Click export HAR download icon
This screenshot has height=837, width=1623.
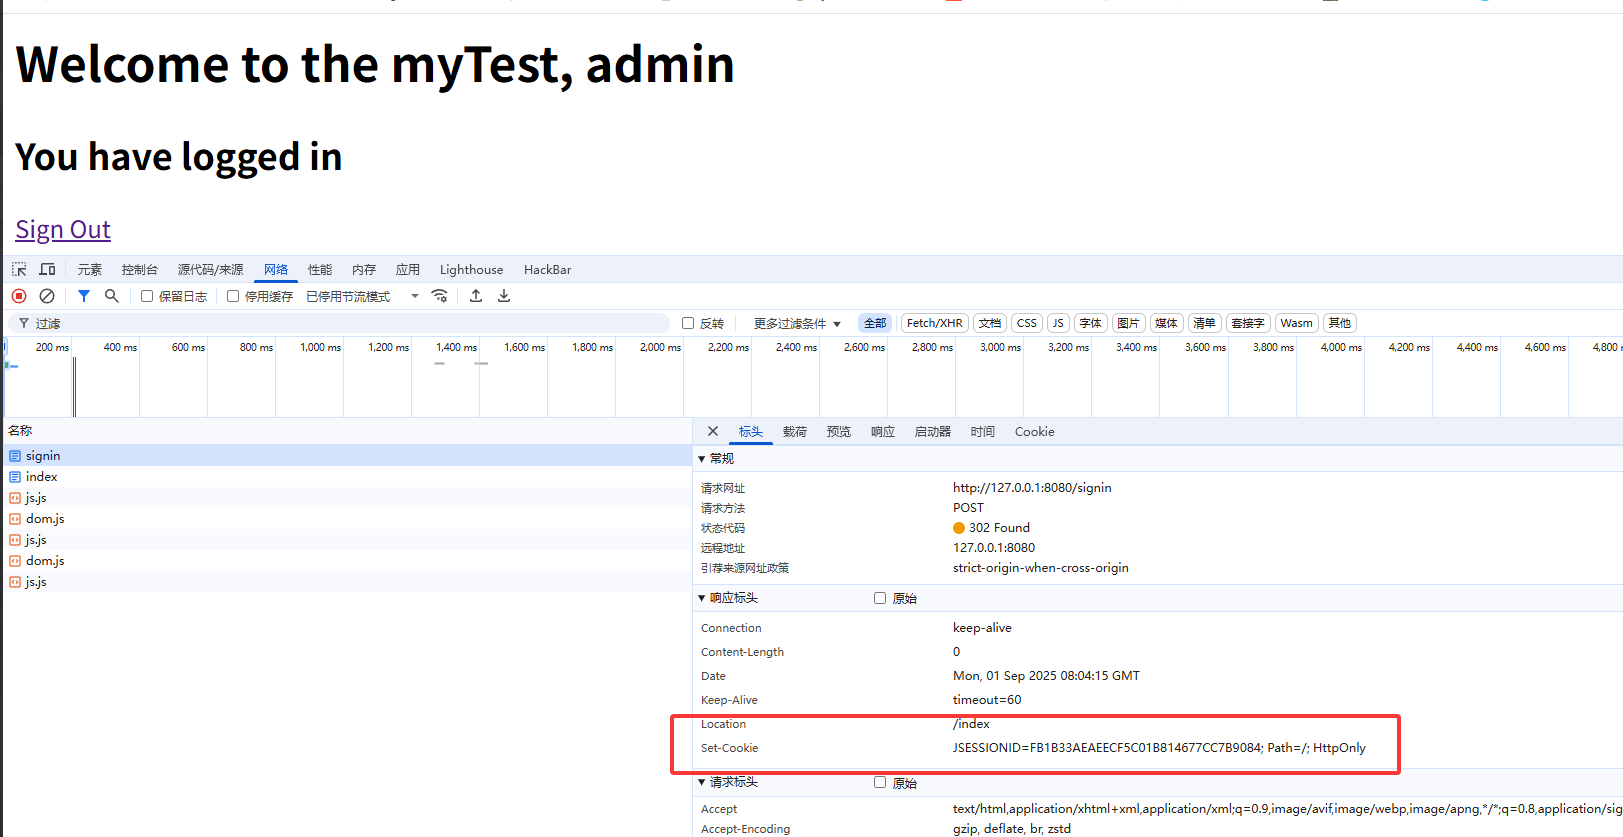click(x=504, y=296)
